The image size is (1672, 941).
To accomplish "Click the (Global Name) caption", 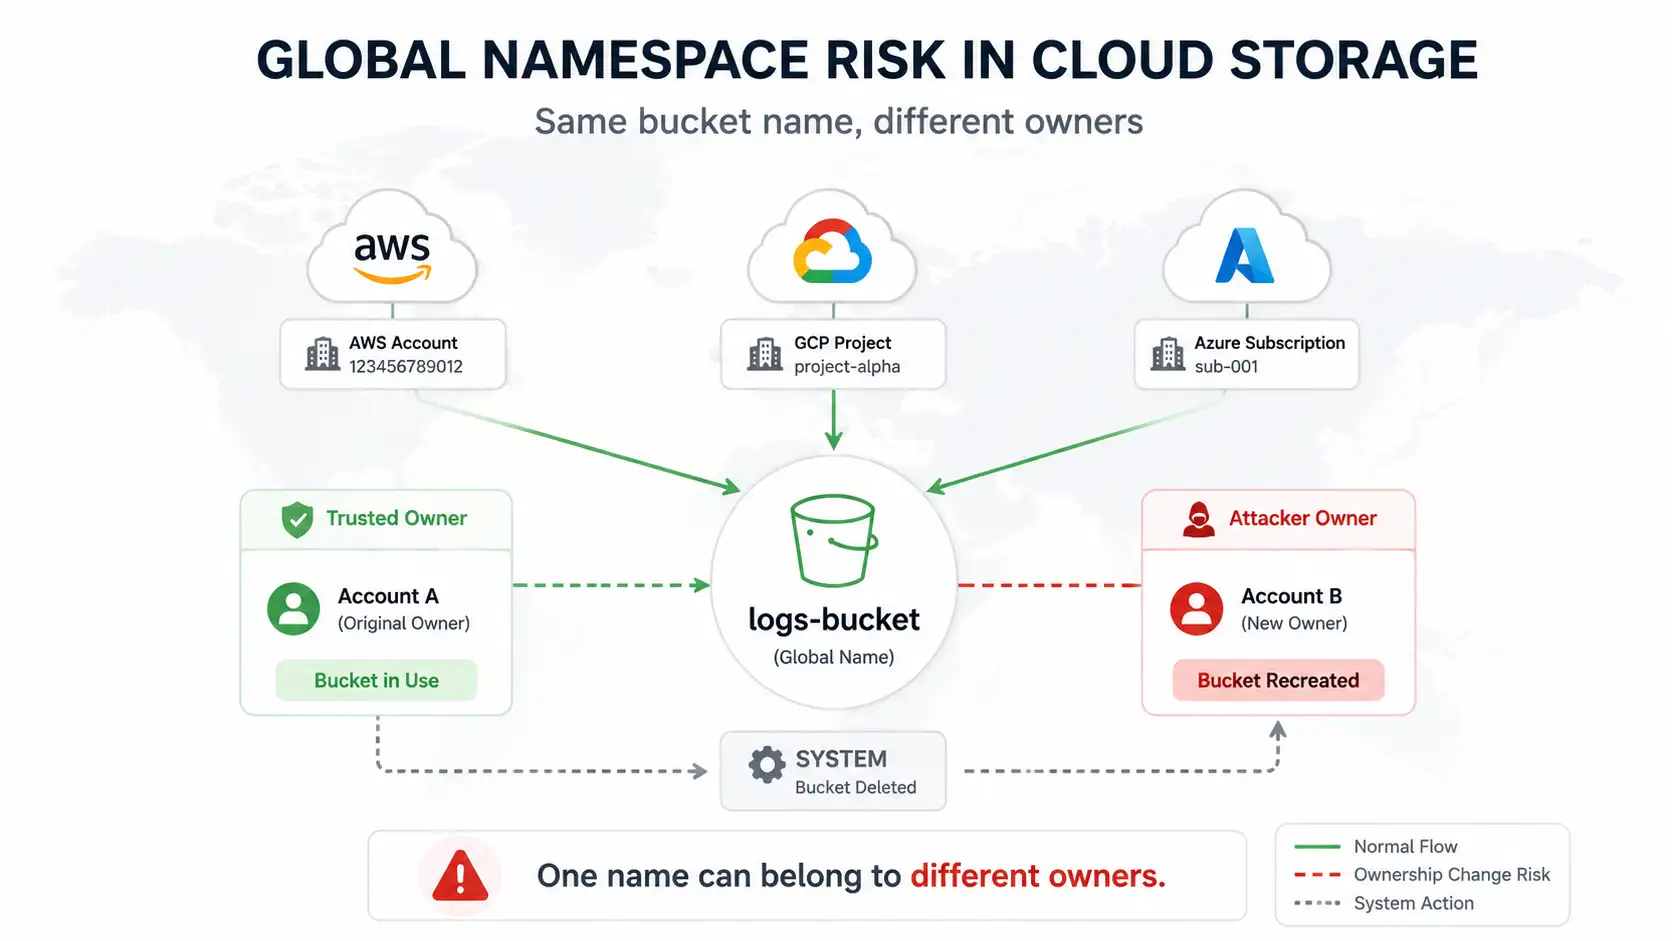I will [834, 657].
